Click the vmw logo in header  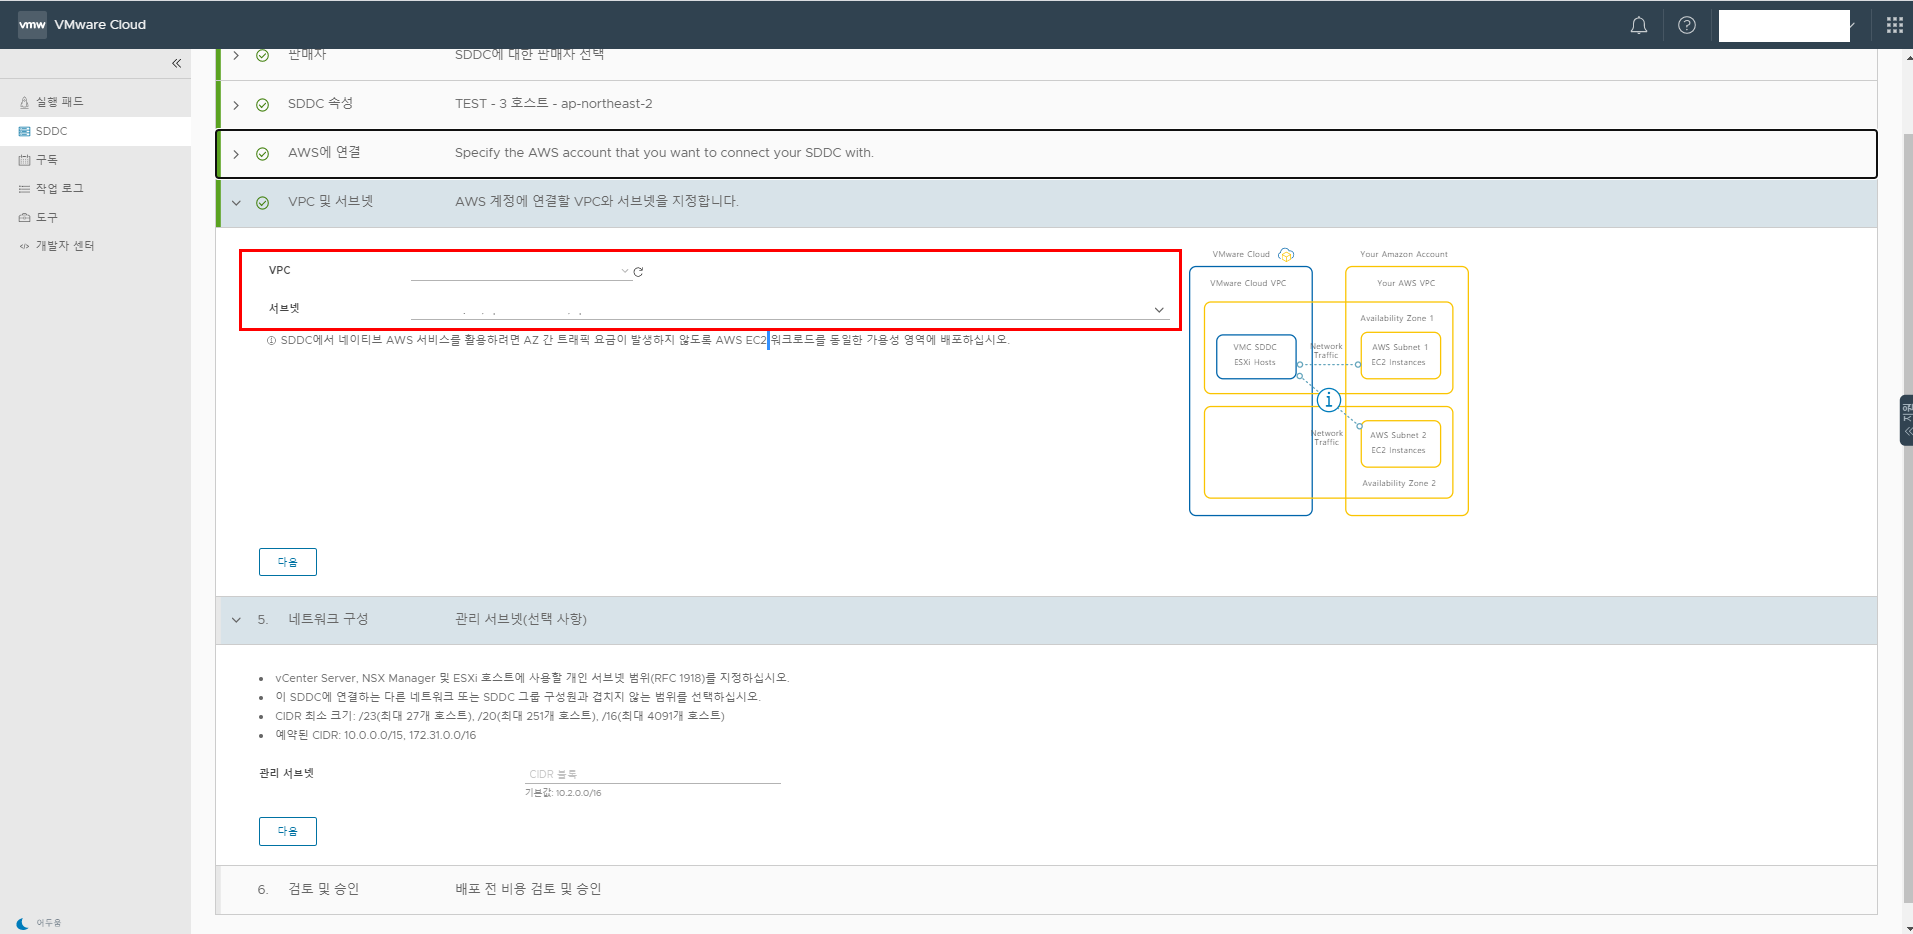pyautogui.click(x=32, y=25)
